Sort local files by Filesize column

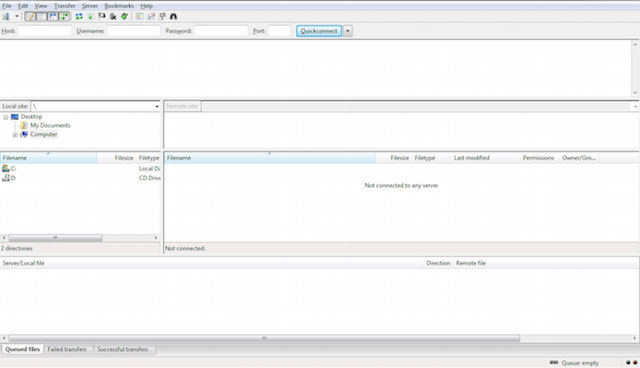click(x=116, y=158)
